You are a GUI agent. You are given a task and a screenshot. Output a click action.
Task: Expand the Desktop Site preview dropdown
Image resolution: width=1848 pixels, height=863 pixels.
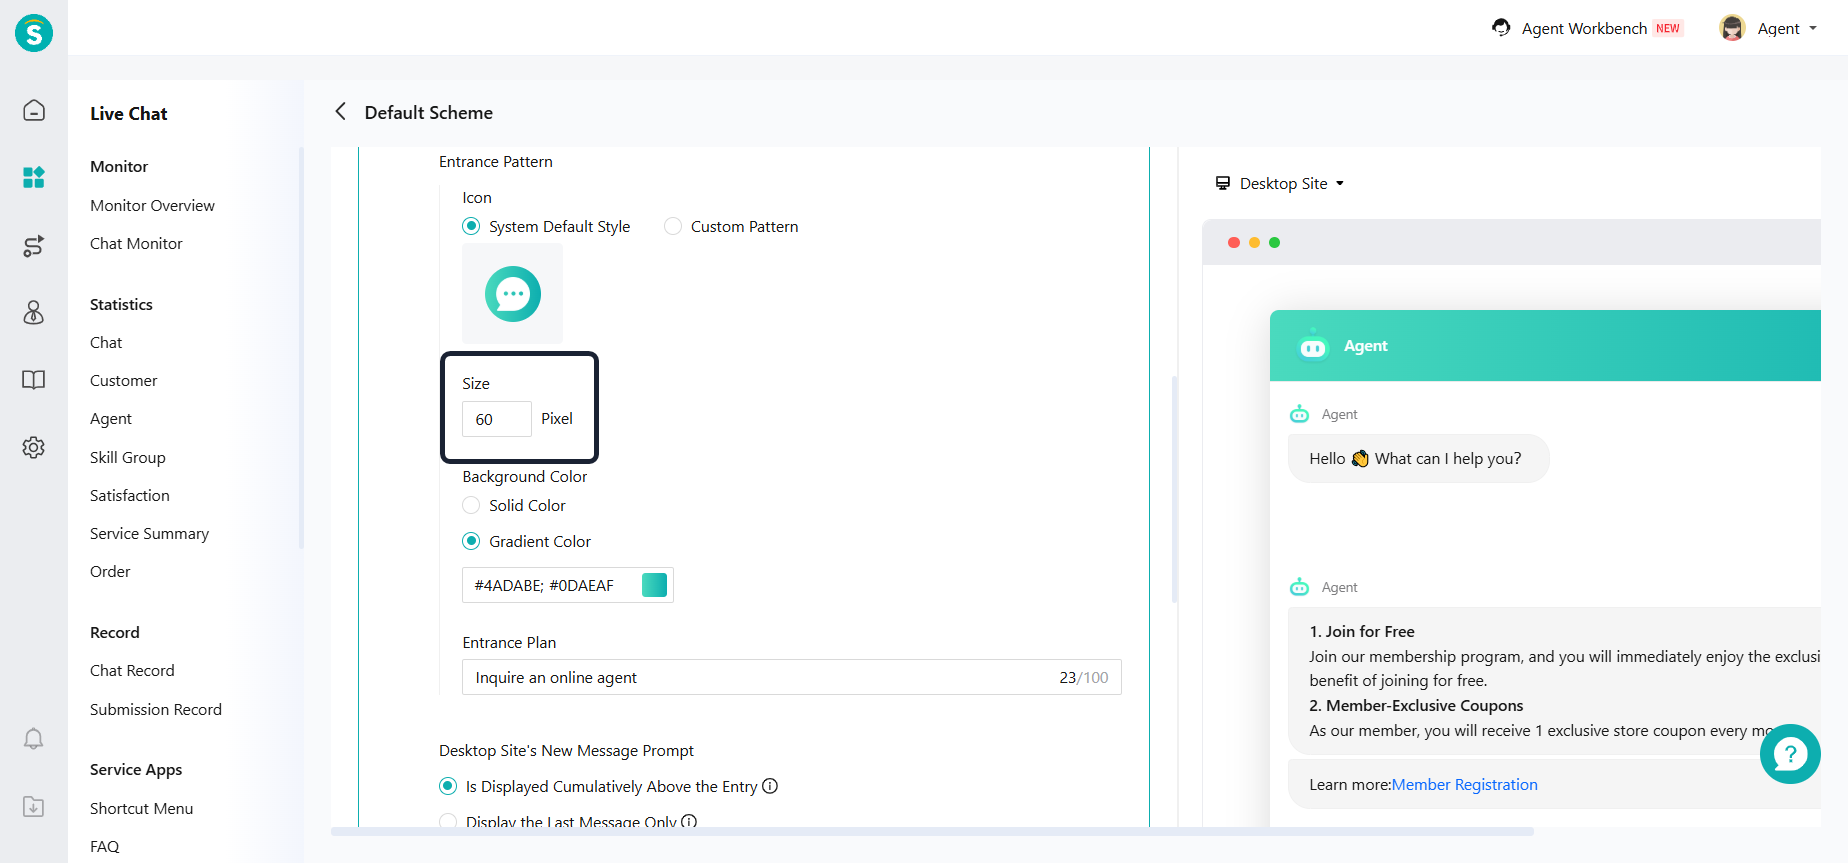1281,184
